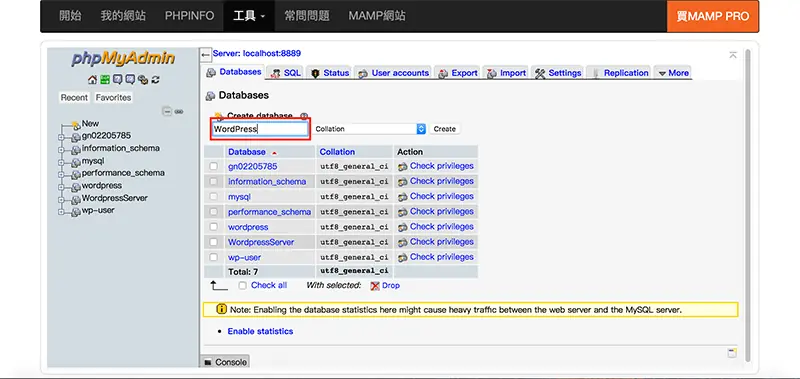This screenshot has height=379, width=800.
Task: Tick the checkbox for performance_schema
Action: tap(213, 212)
